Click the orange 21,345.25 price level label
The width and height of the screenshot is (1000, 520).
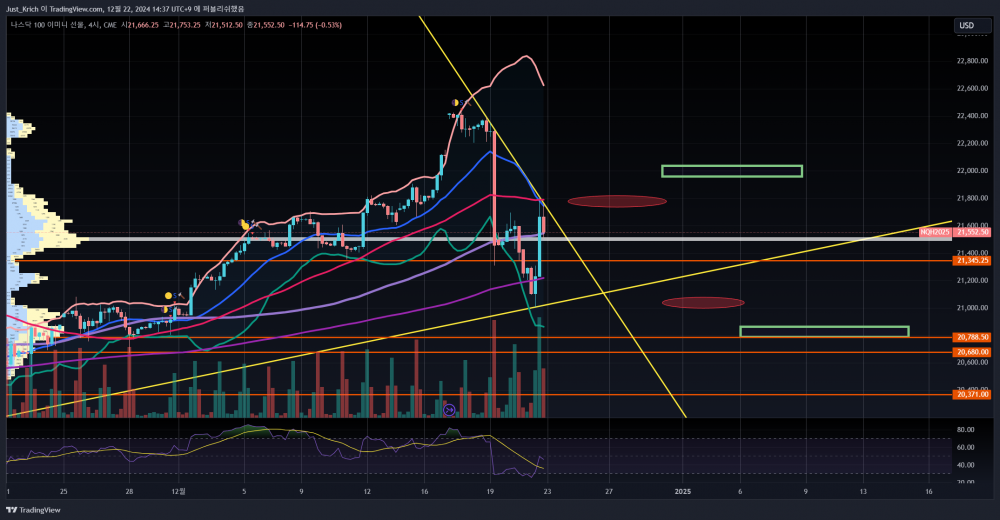(972, 260)
